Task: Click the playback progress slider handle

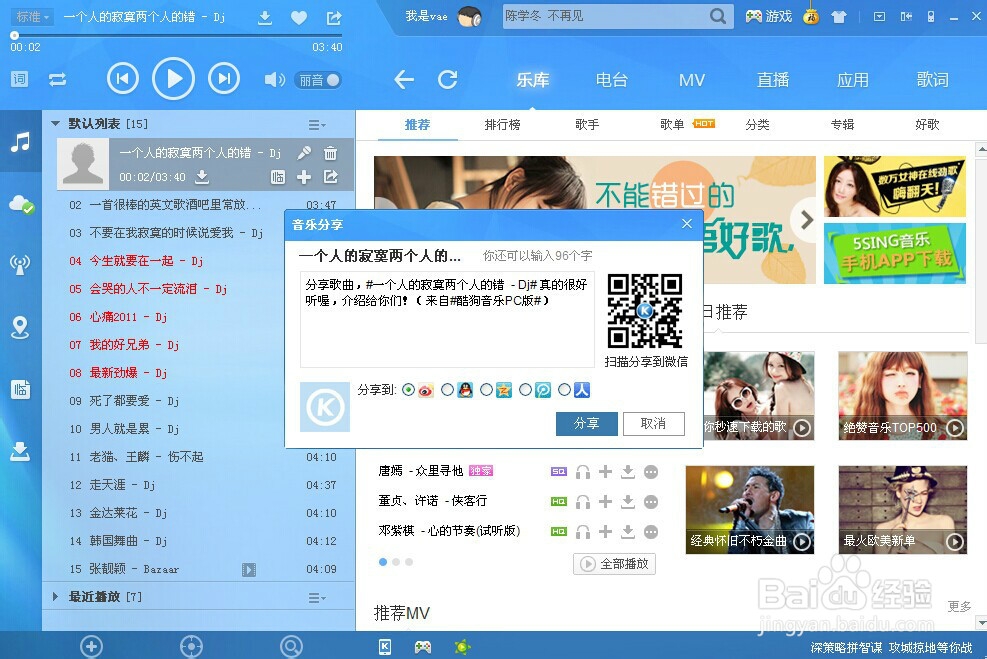Action: tap(14, 35)
